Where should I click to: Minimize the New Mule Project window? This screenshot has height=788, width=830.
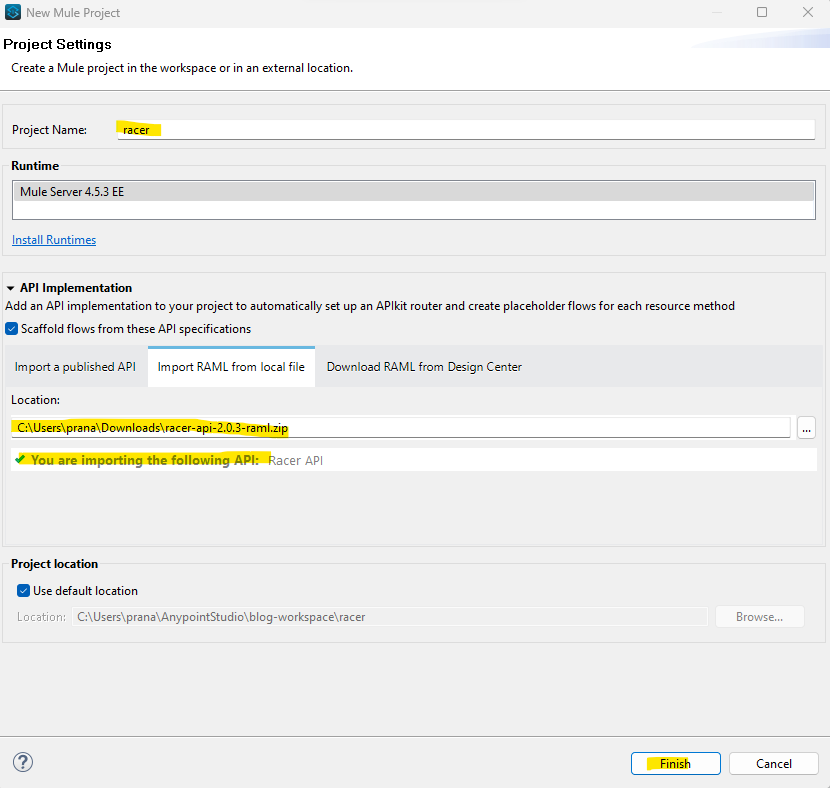point(716,12)
